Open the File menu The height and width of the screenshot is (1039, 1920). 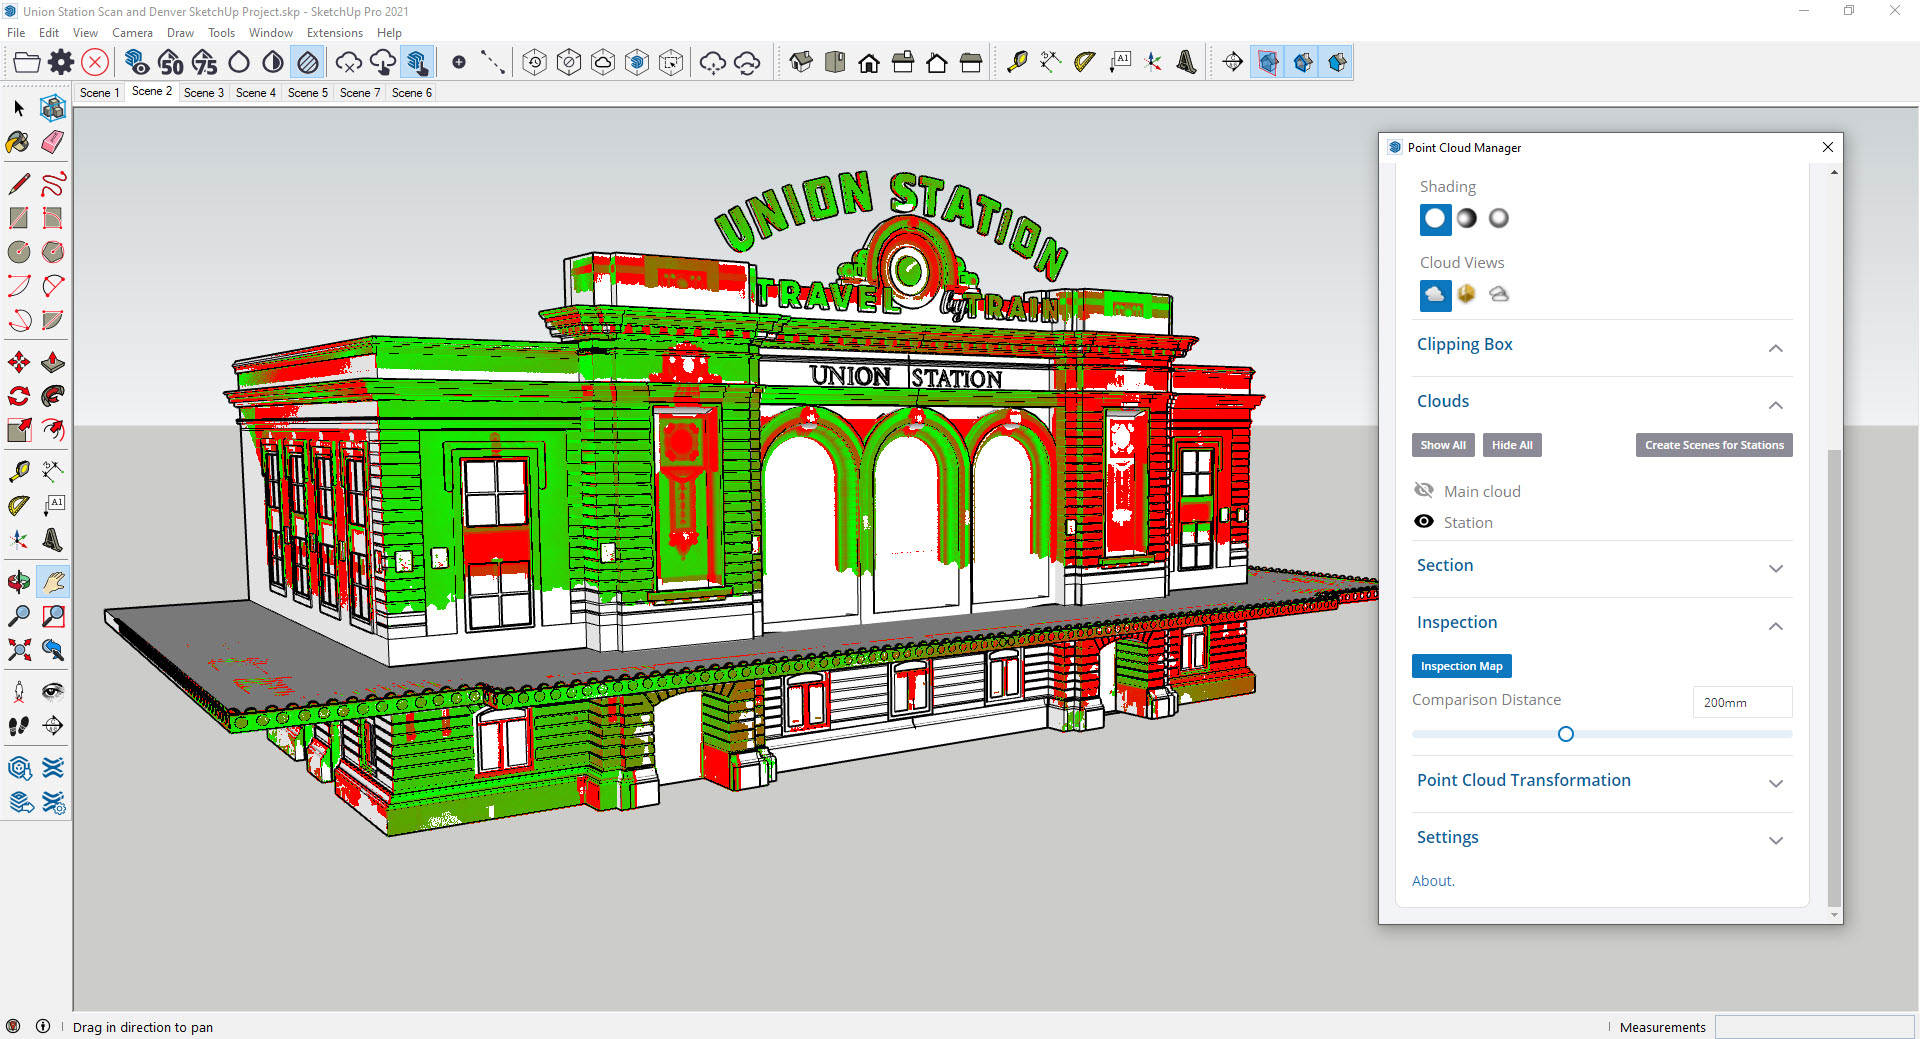click(x=16, y=33)
